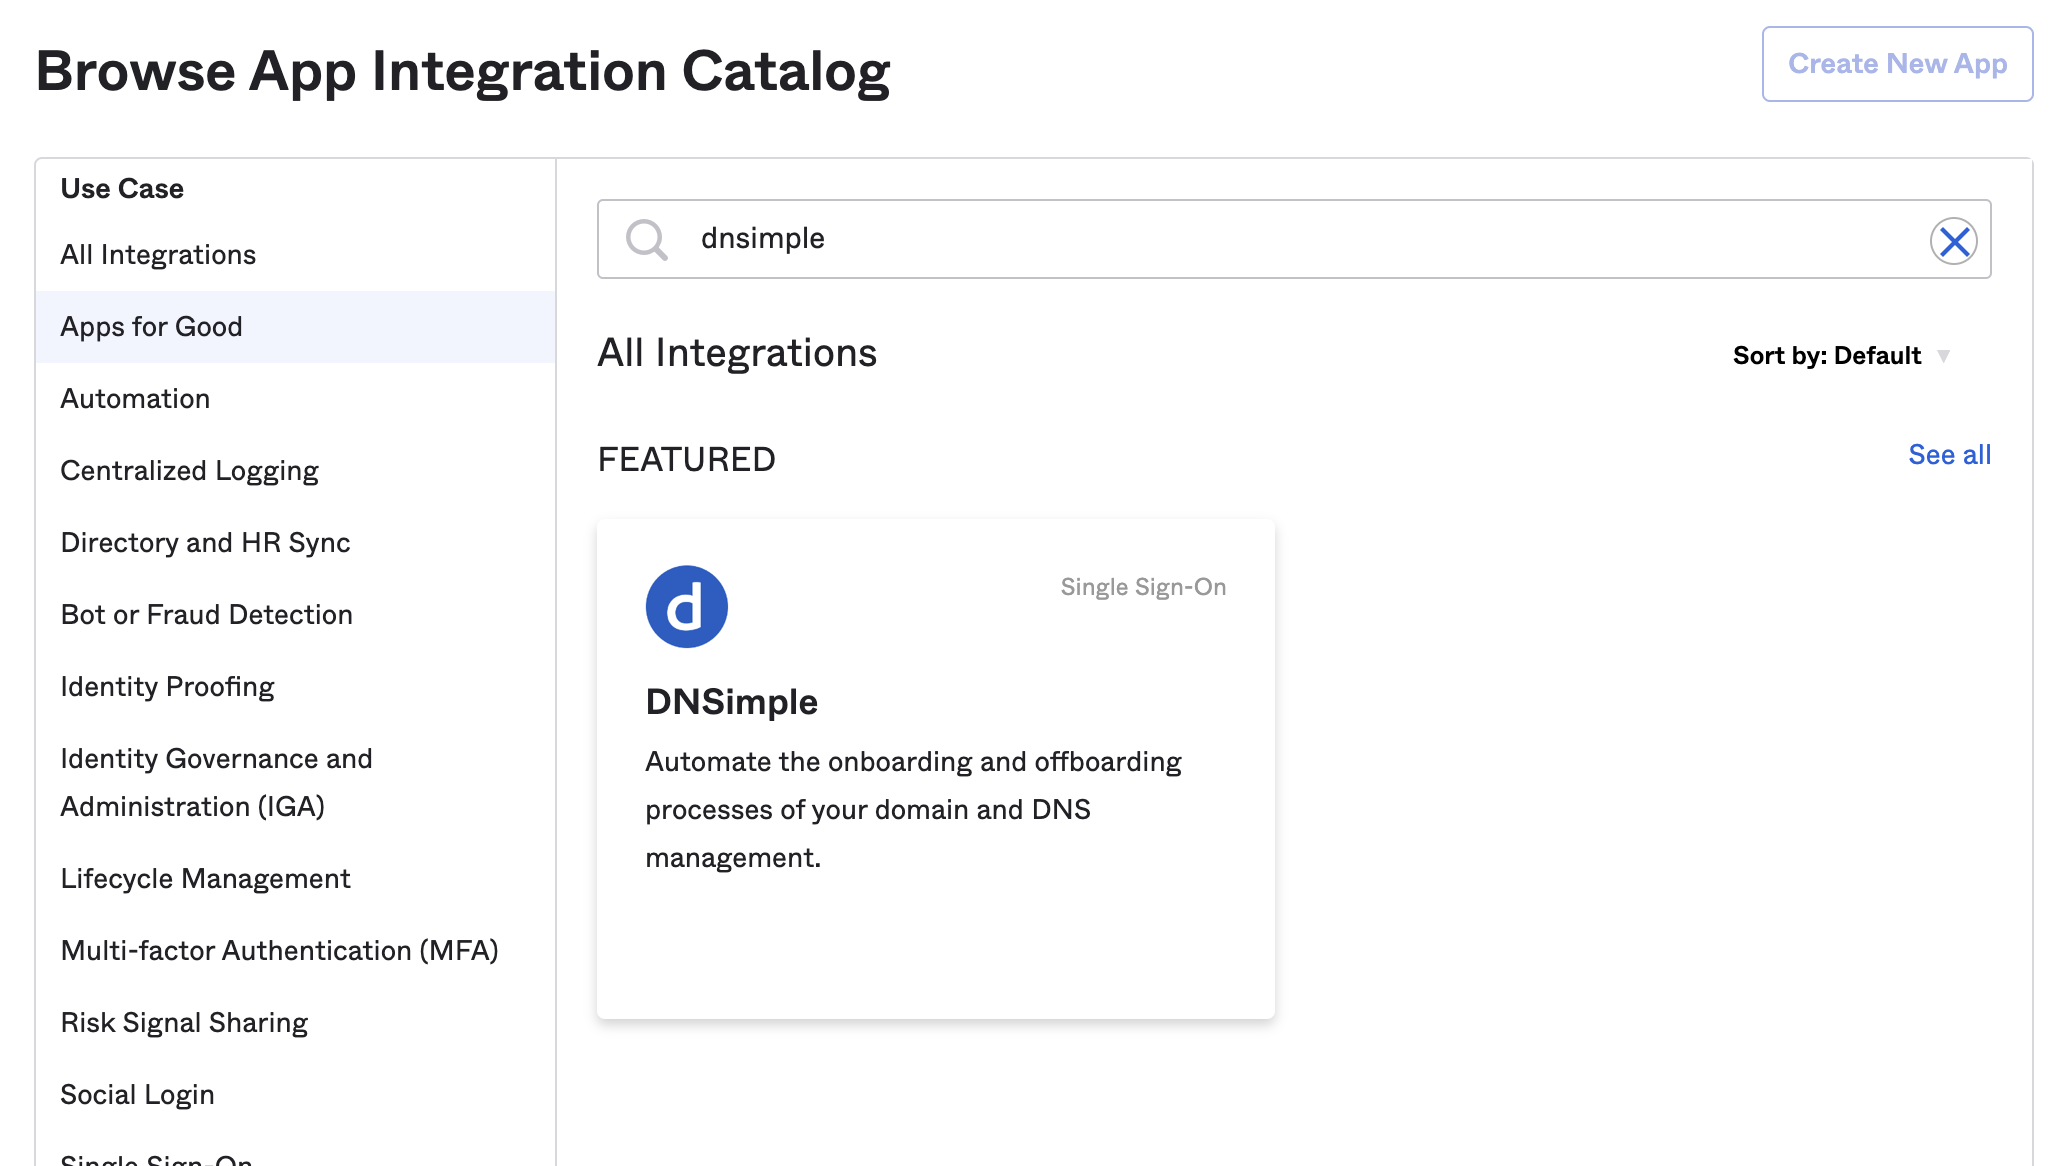Viewport: 2064px width, 1166px height.
Task: Expand the FEATURED section See all
Action: point(1949,455)
